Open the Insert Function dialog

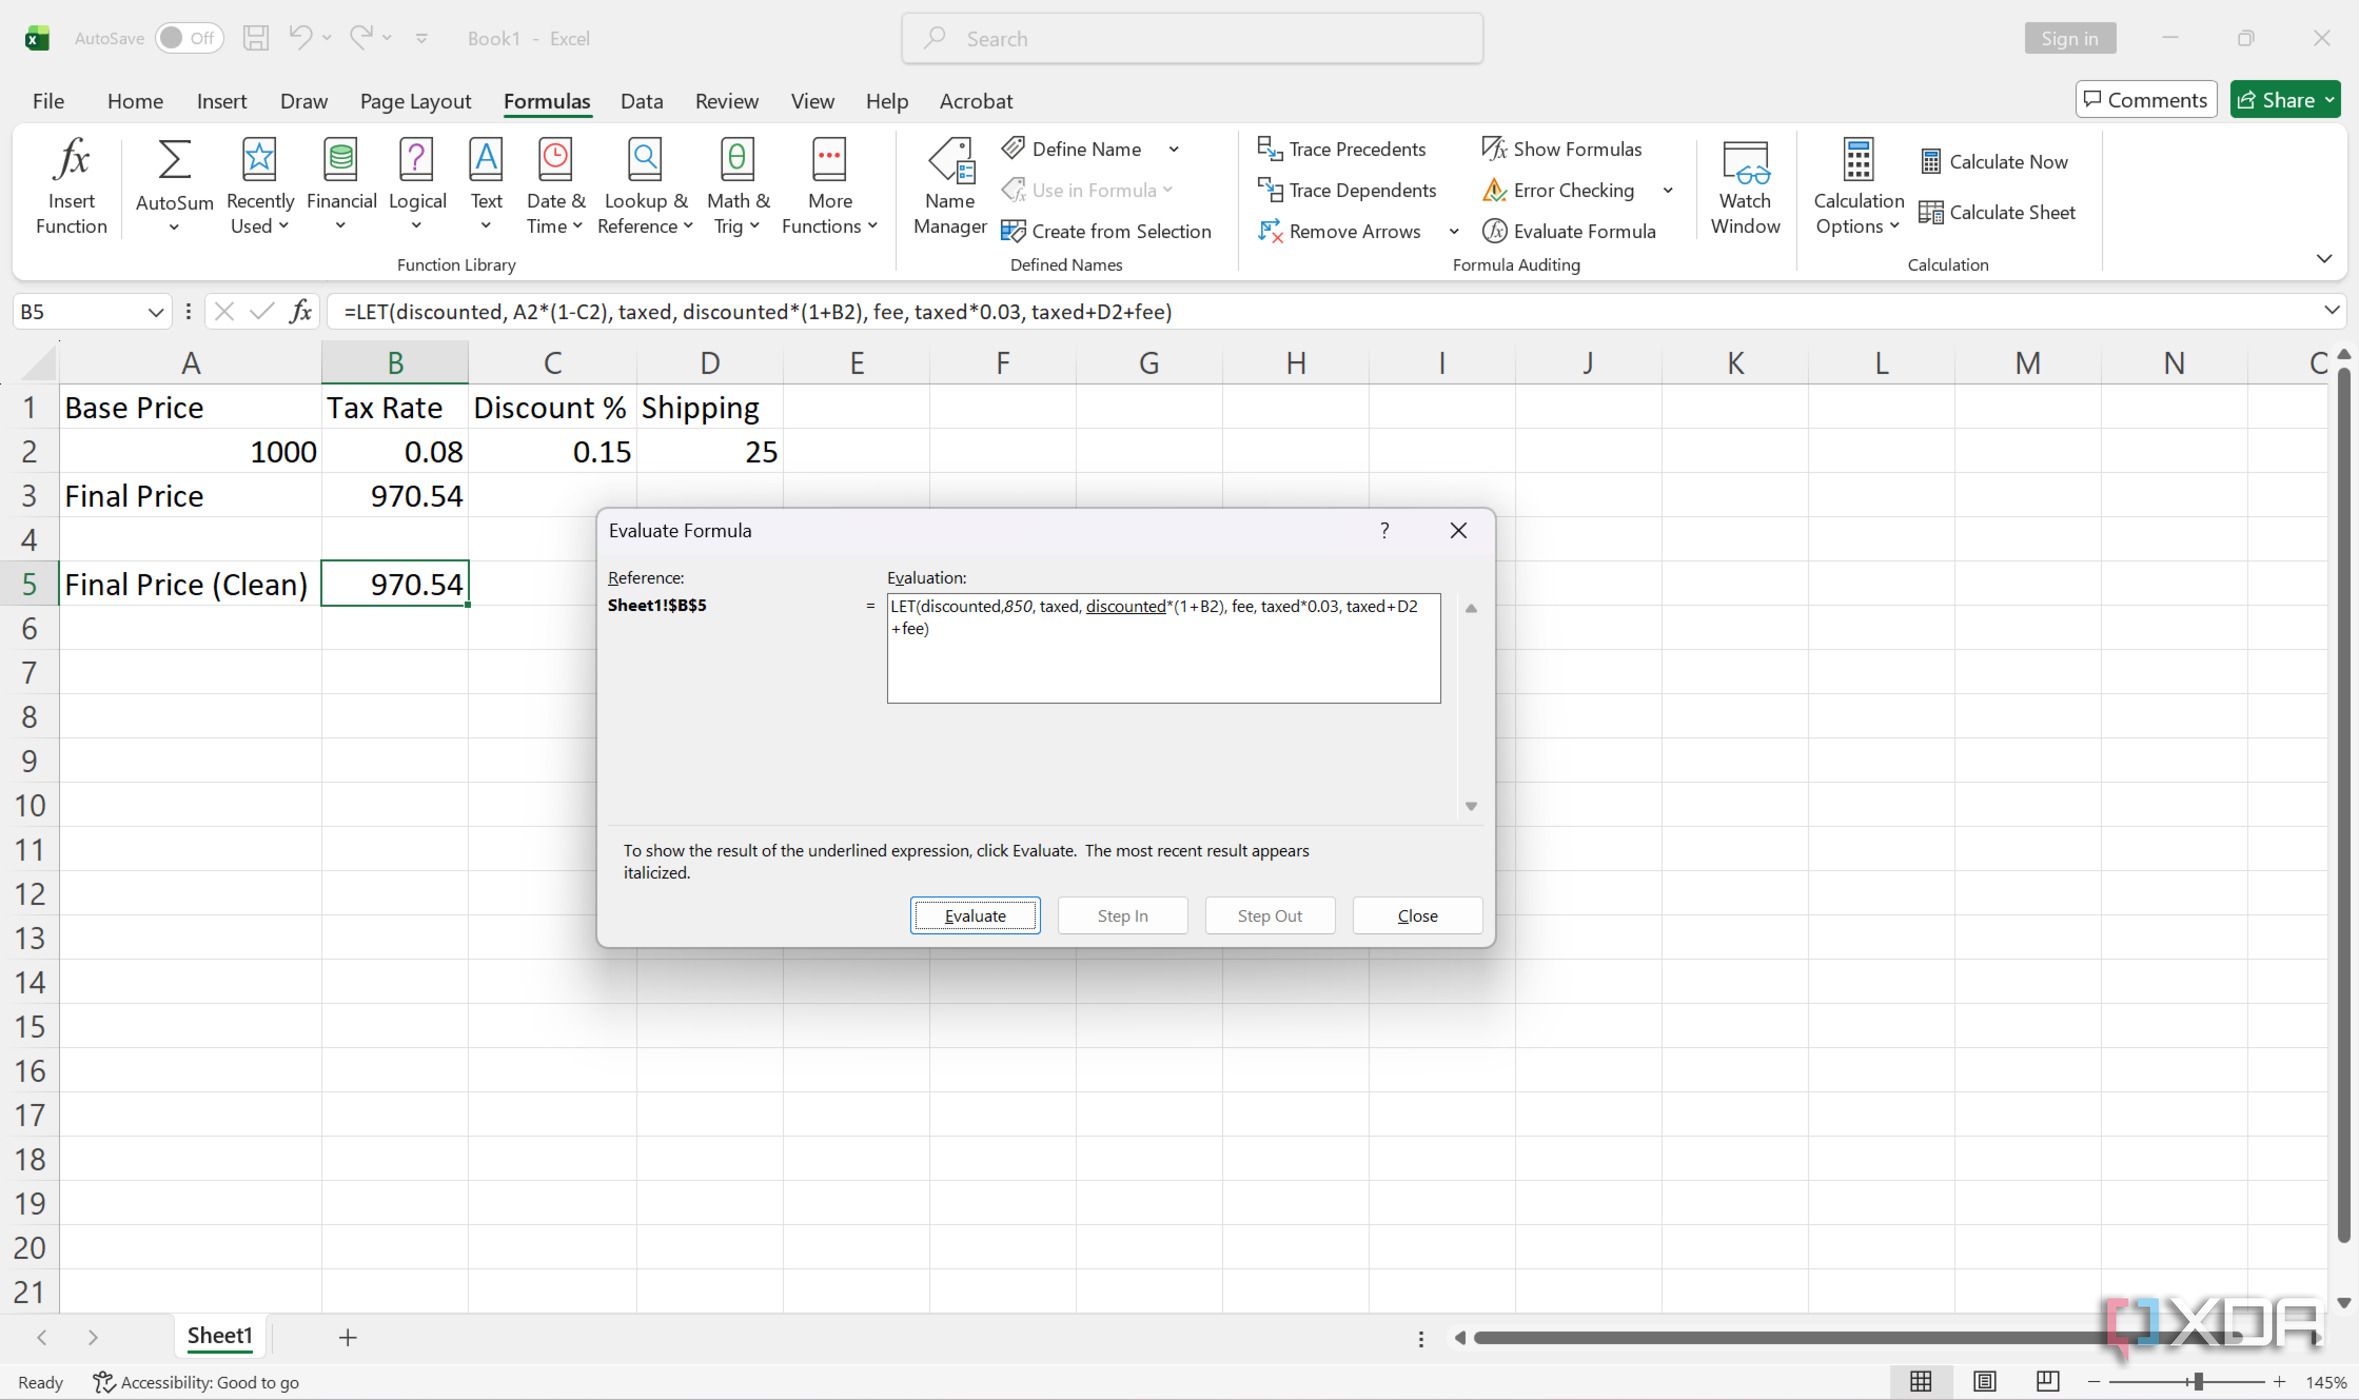[71, 186]
